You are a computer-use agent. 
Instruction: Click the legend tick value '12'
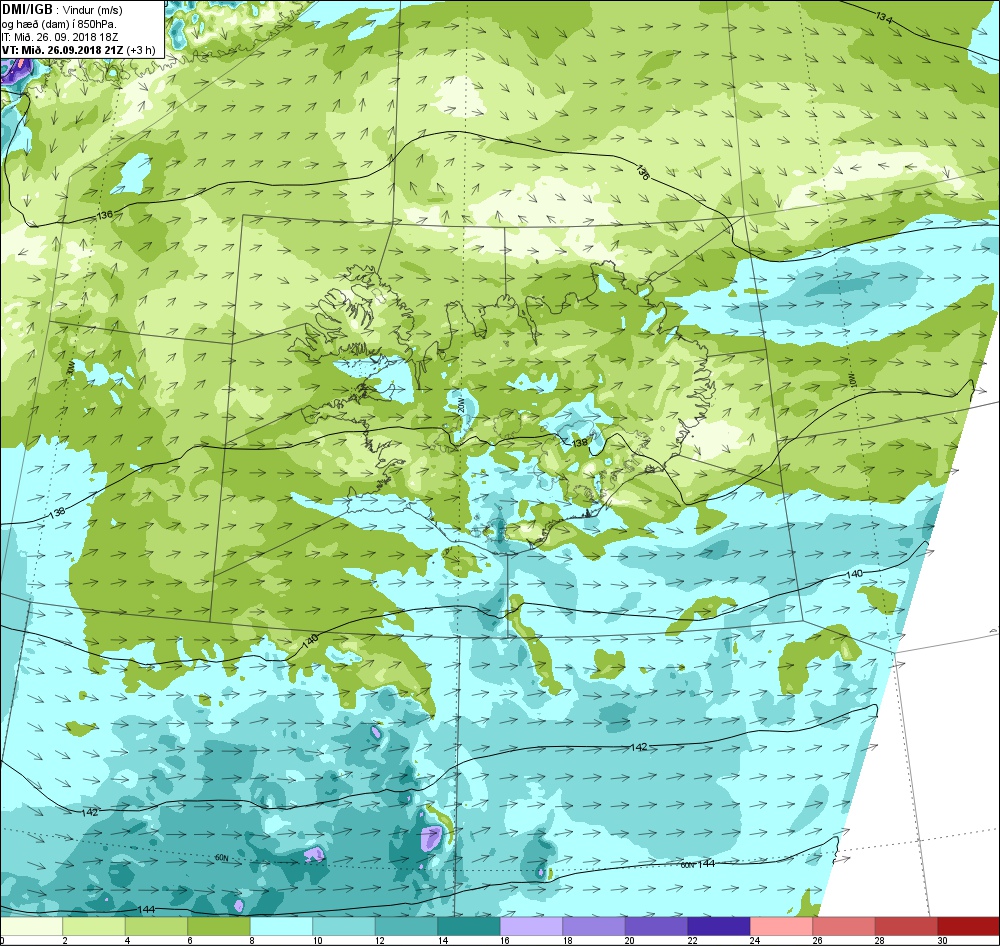pos(379,940)
